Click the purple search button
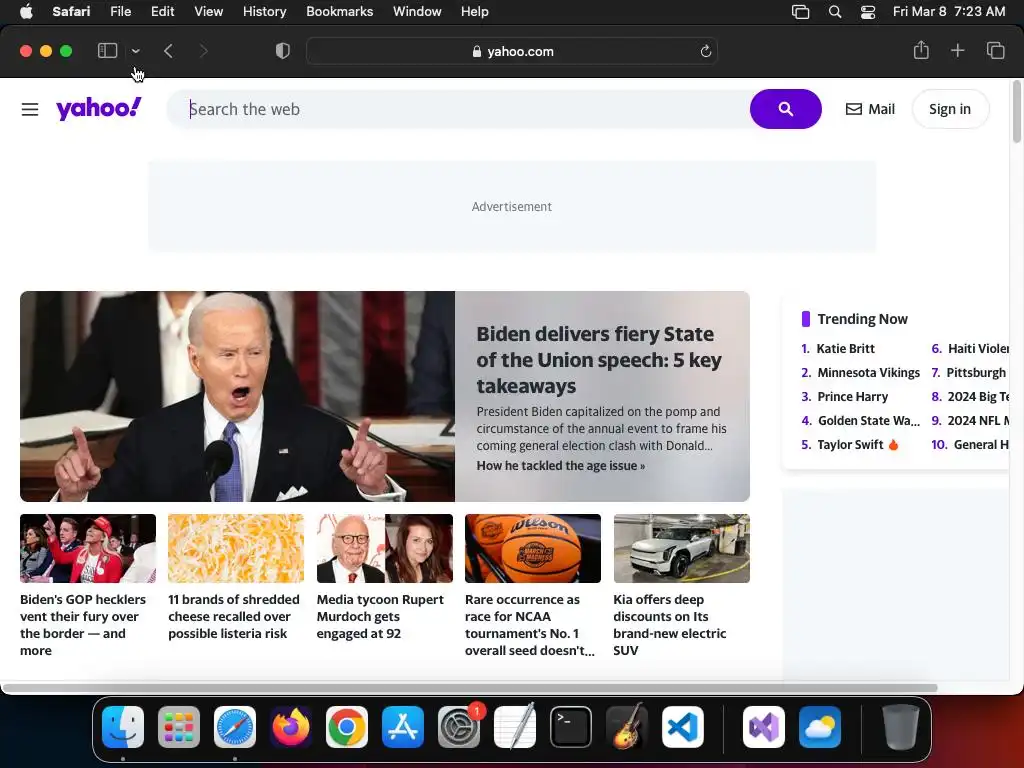 click(x=786, y=109)
